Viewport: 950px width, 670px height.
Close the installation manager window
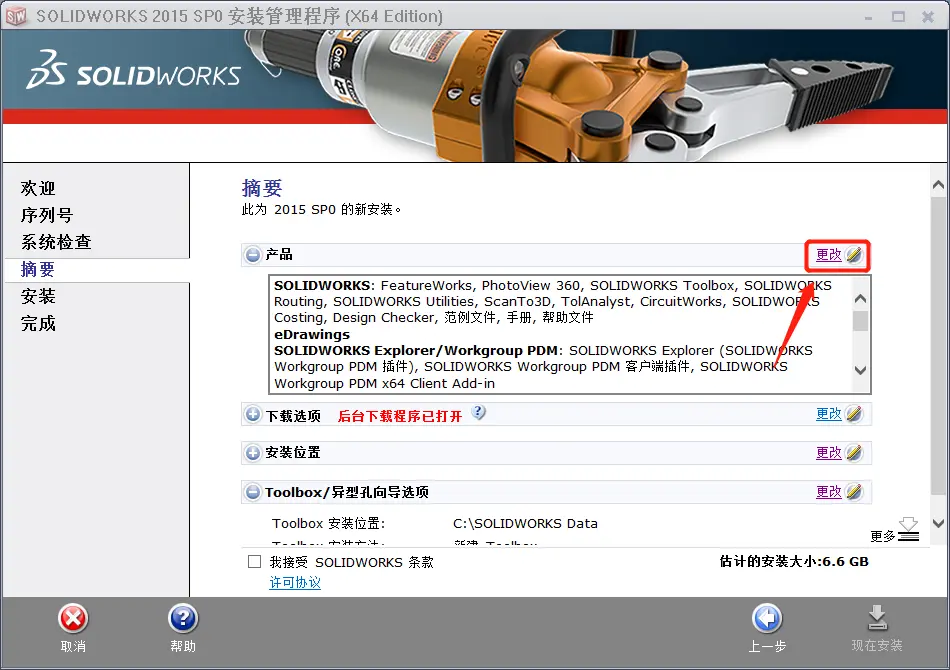[928, 17]
